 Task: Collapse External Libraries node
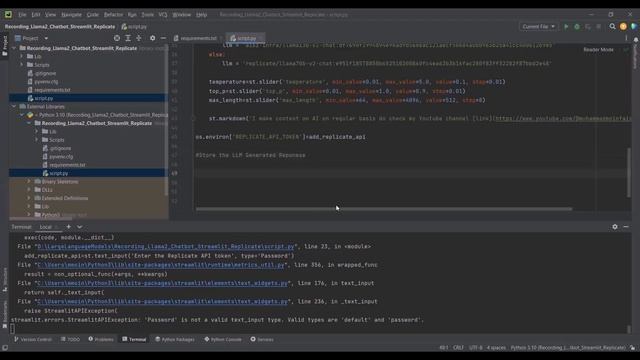14,106
